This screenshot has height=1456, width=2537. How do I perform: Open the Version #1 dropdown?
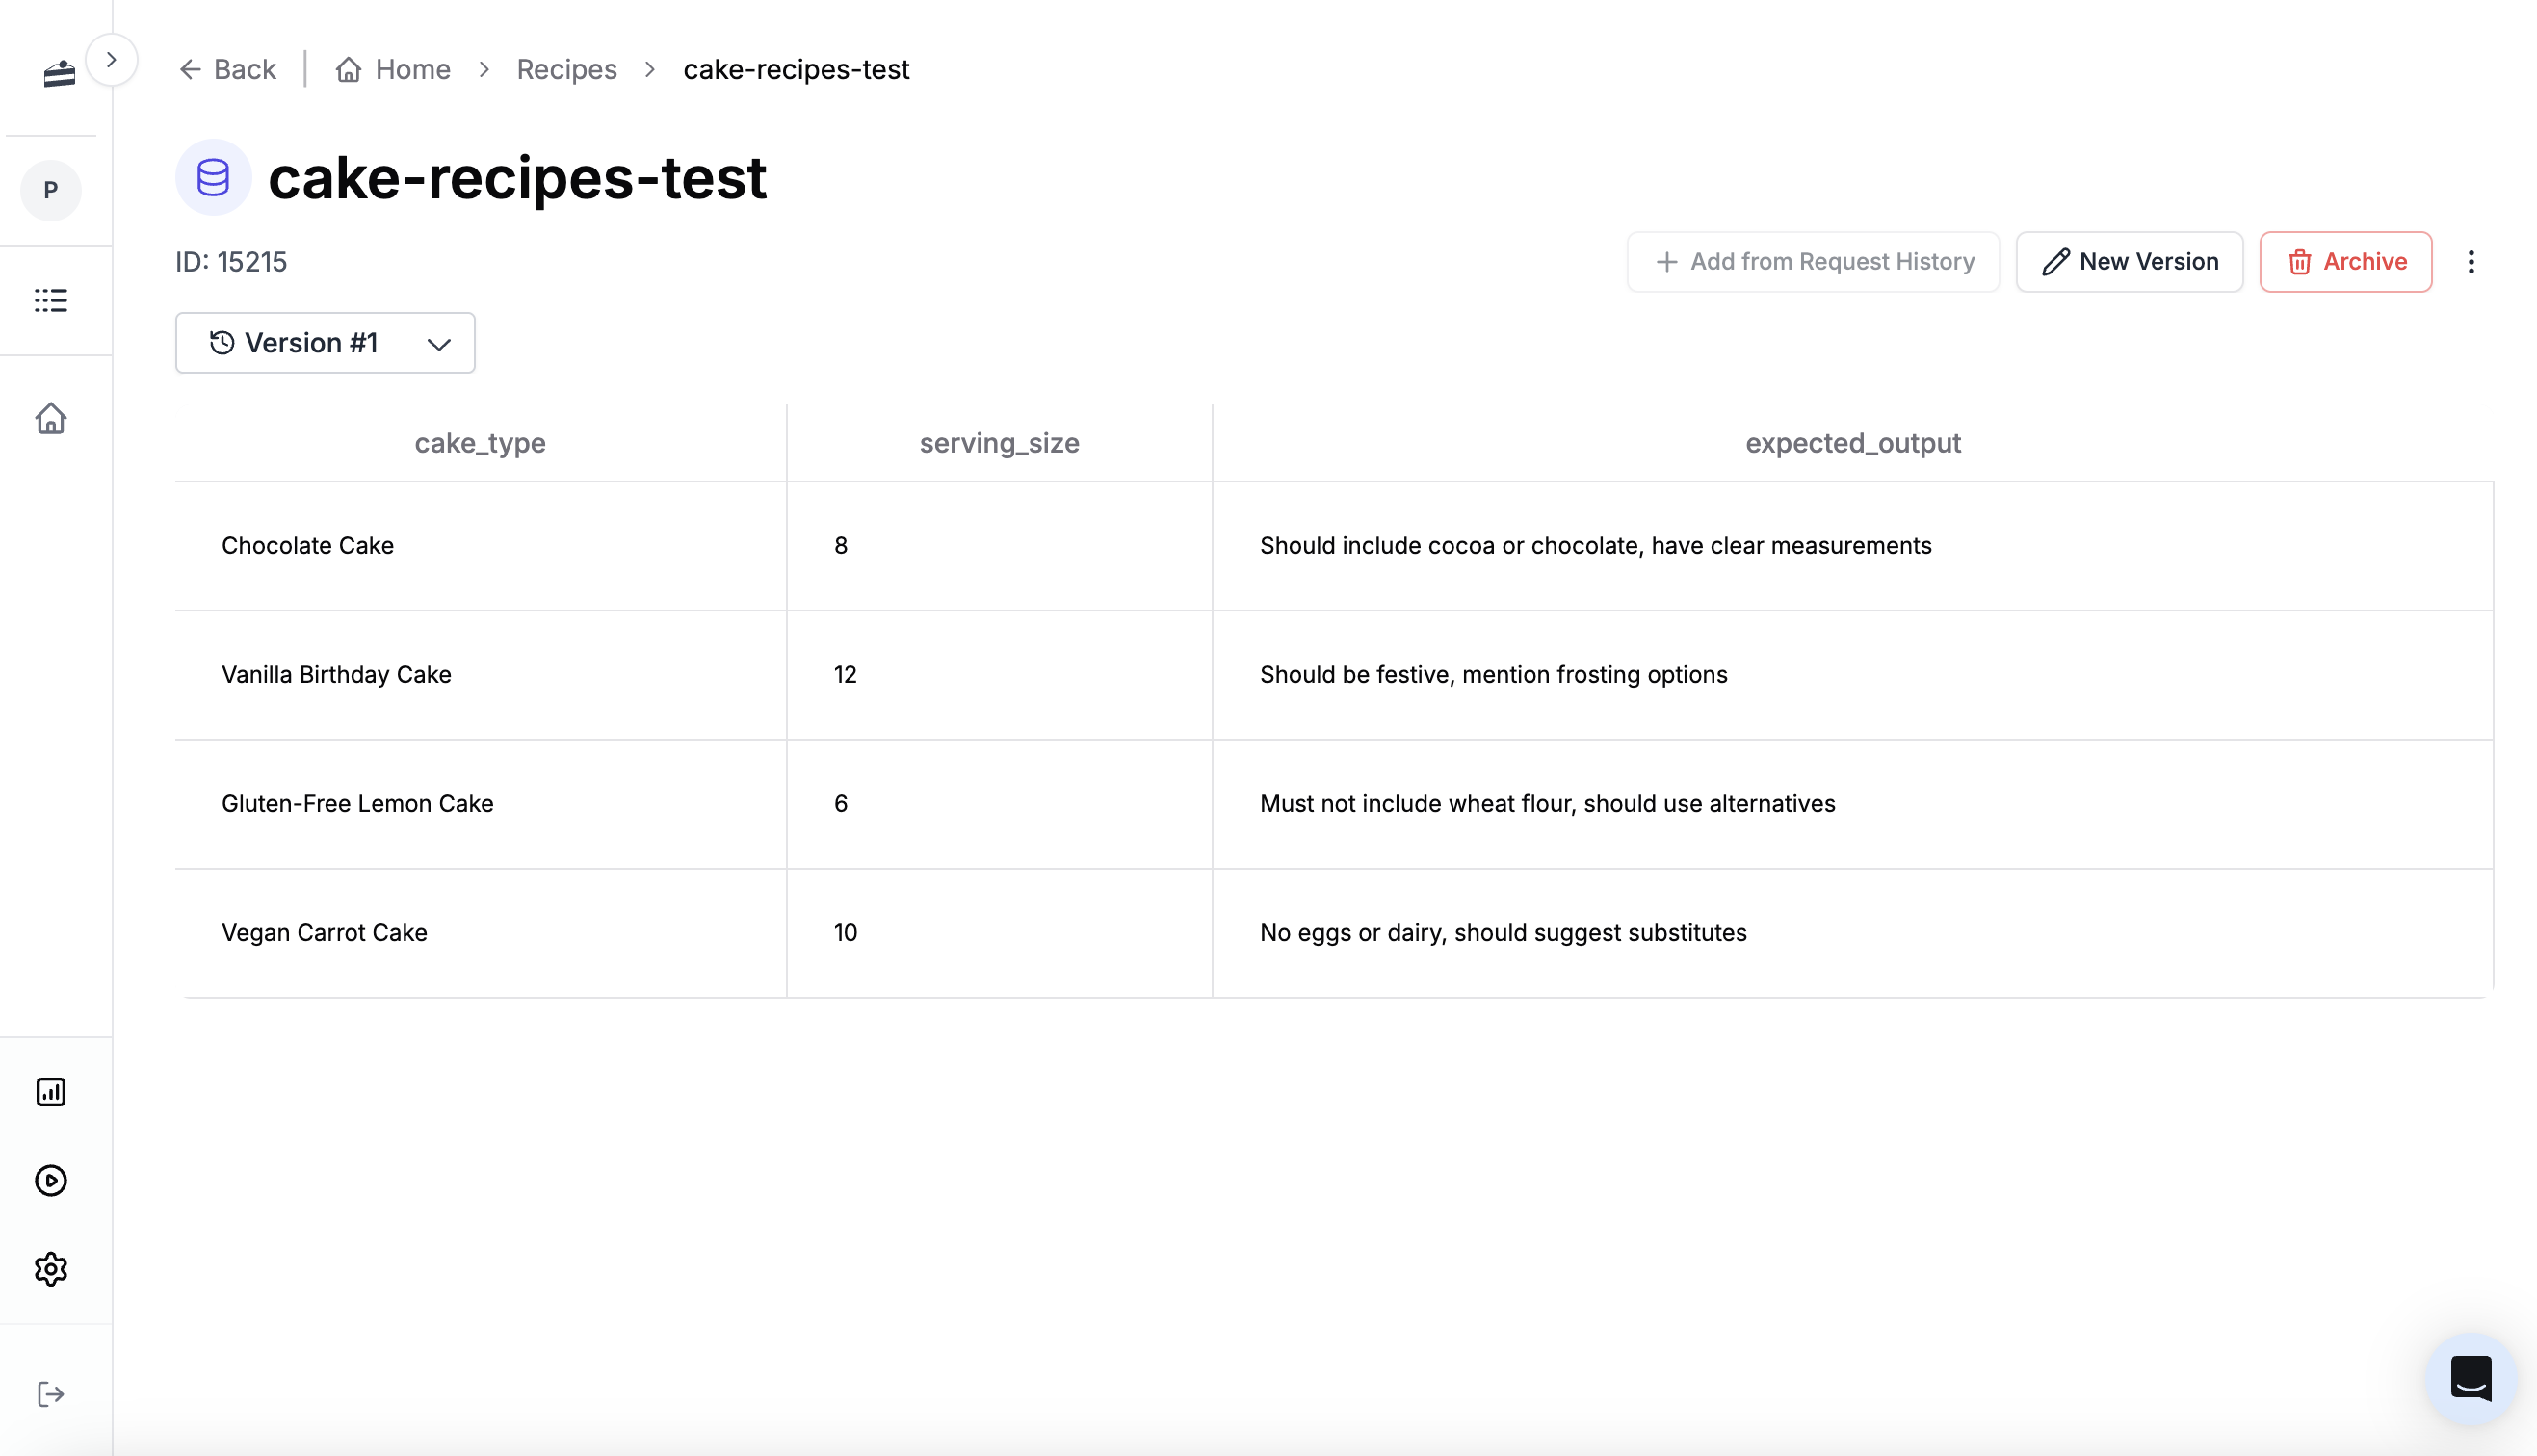pos(324,343)
